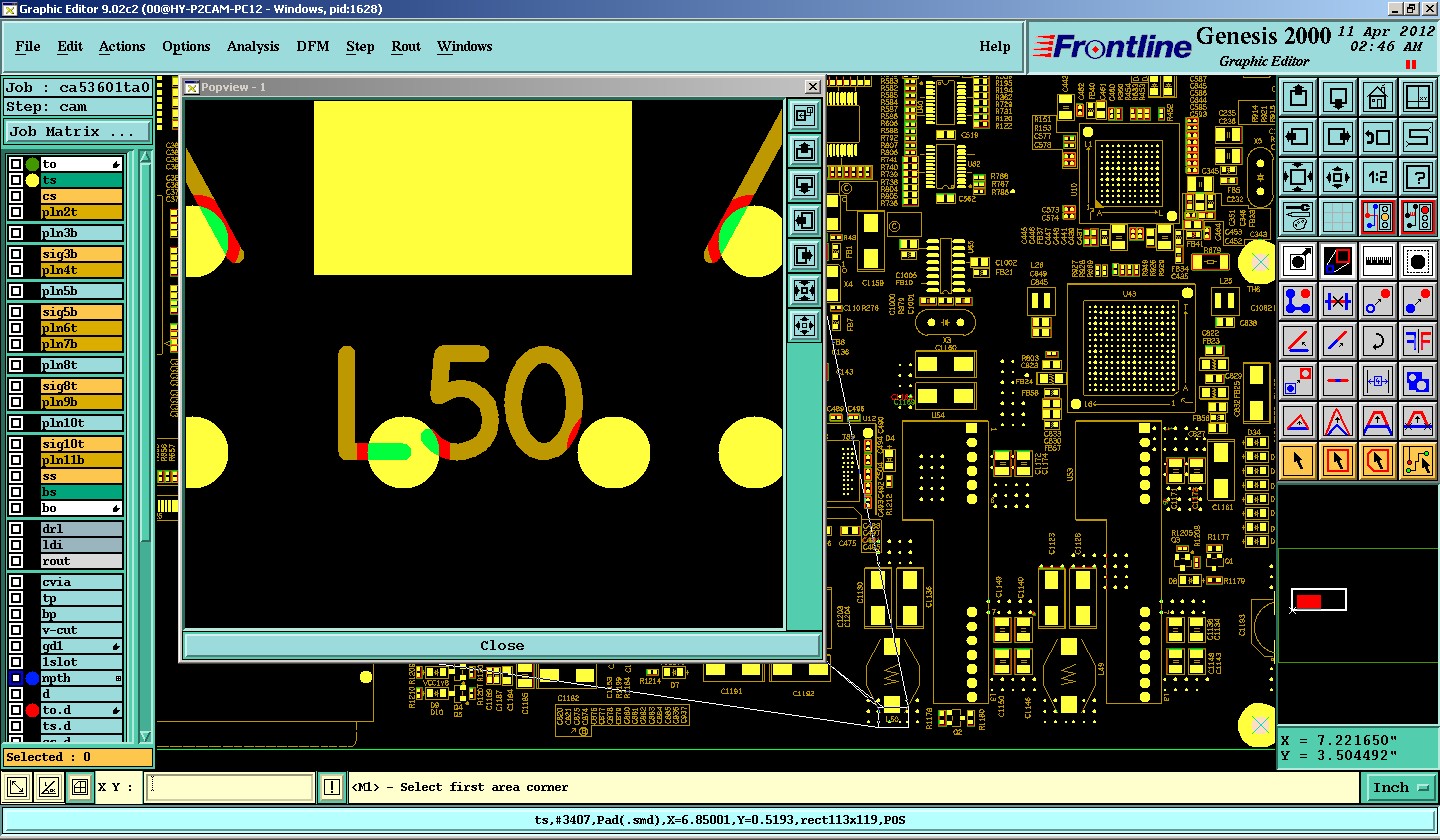Click the rotate feature icon

pos(1378,341)
